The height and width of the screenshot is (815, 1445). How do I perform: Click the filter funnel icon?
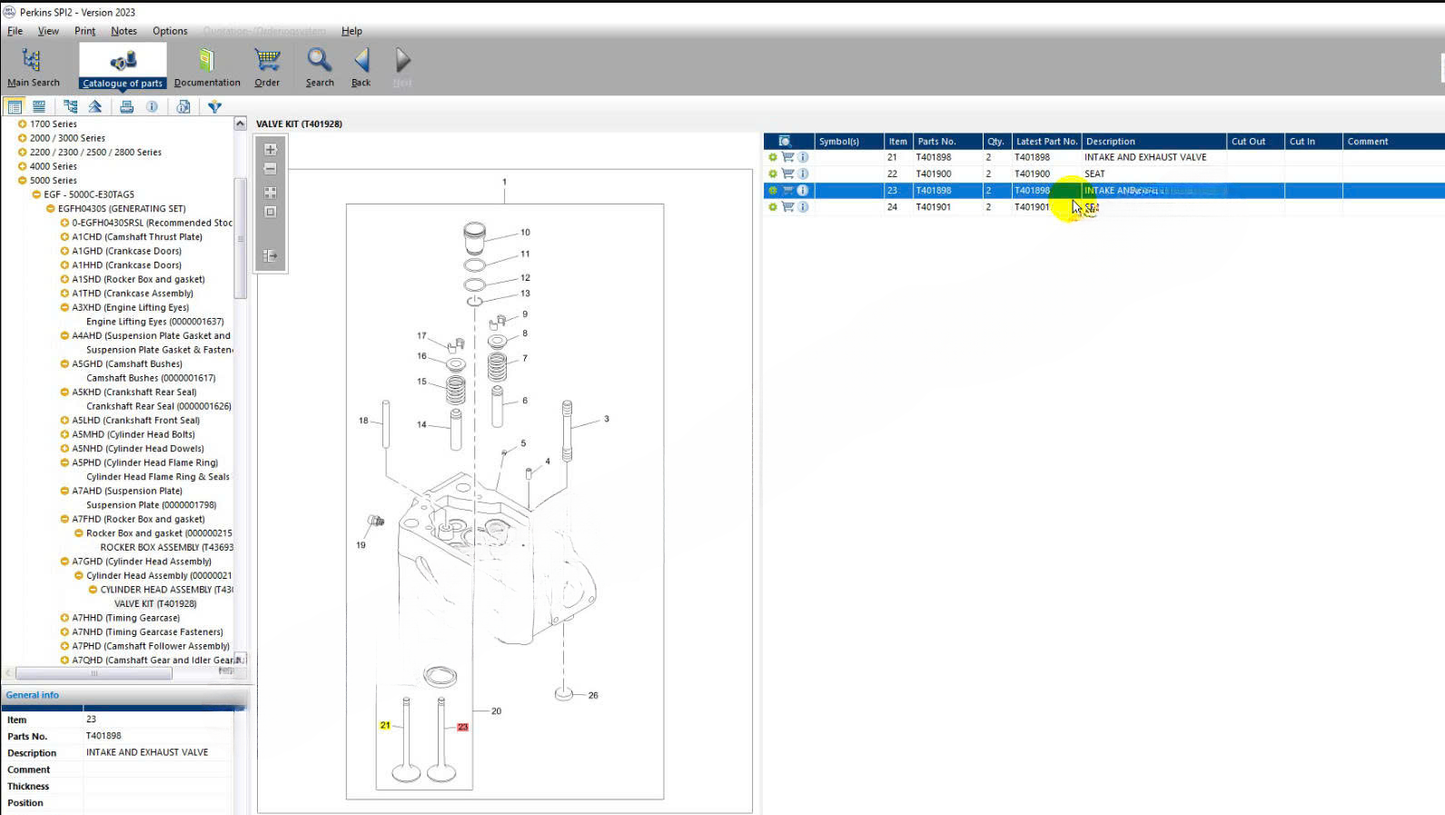click(x=214, y=106)
